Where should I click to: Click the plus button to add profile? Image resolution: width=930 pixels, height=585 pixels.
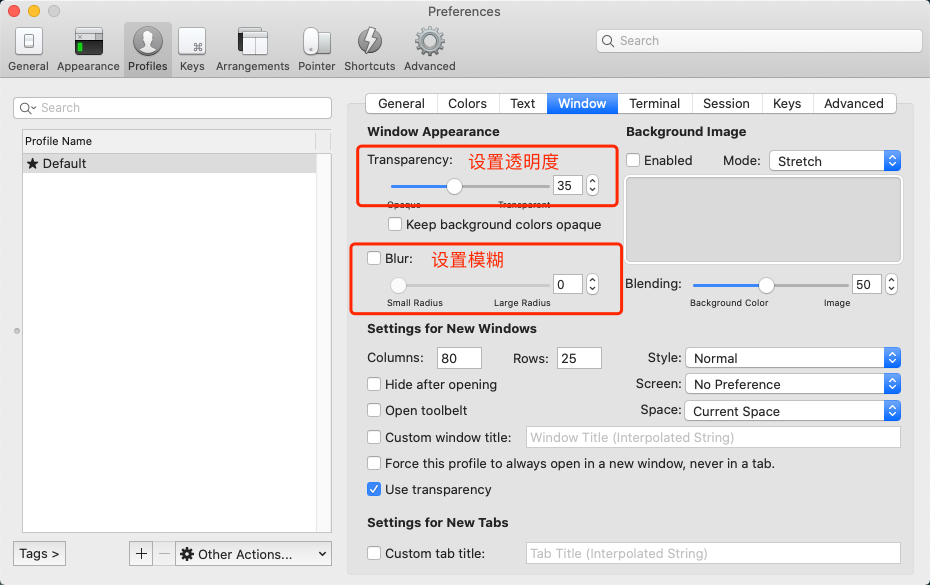coord(141,554)
